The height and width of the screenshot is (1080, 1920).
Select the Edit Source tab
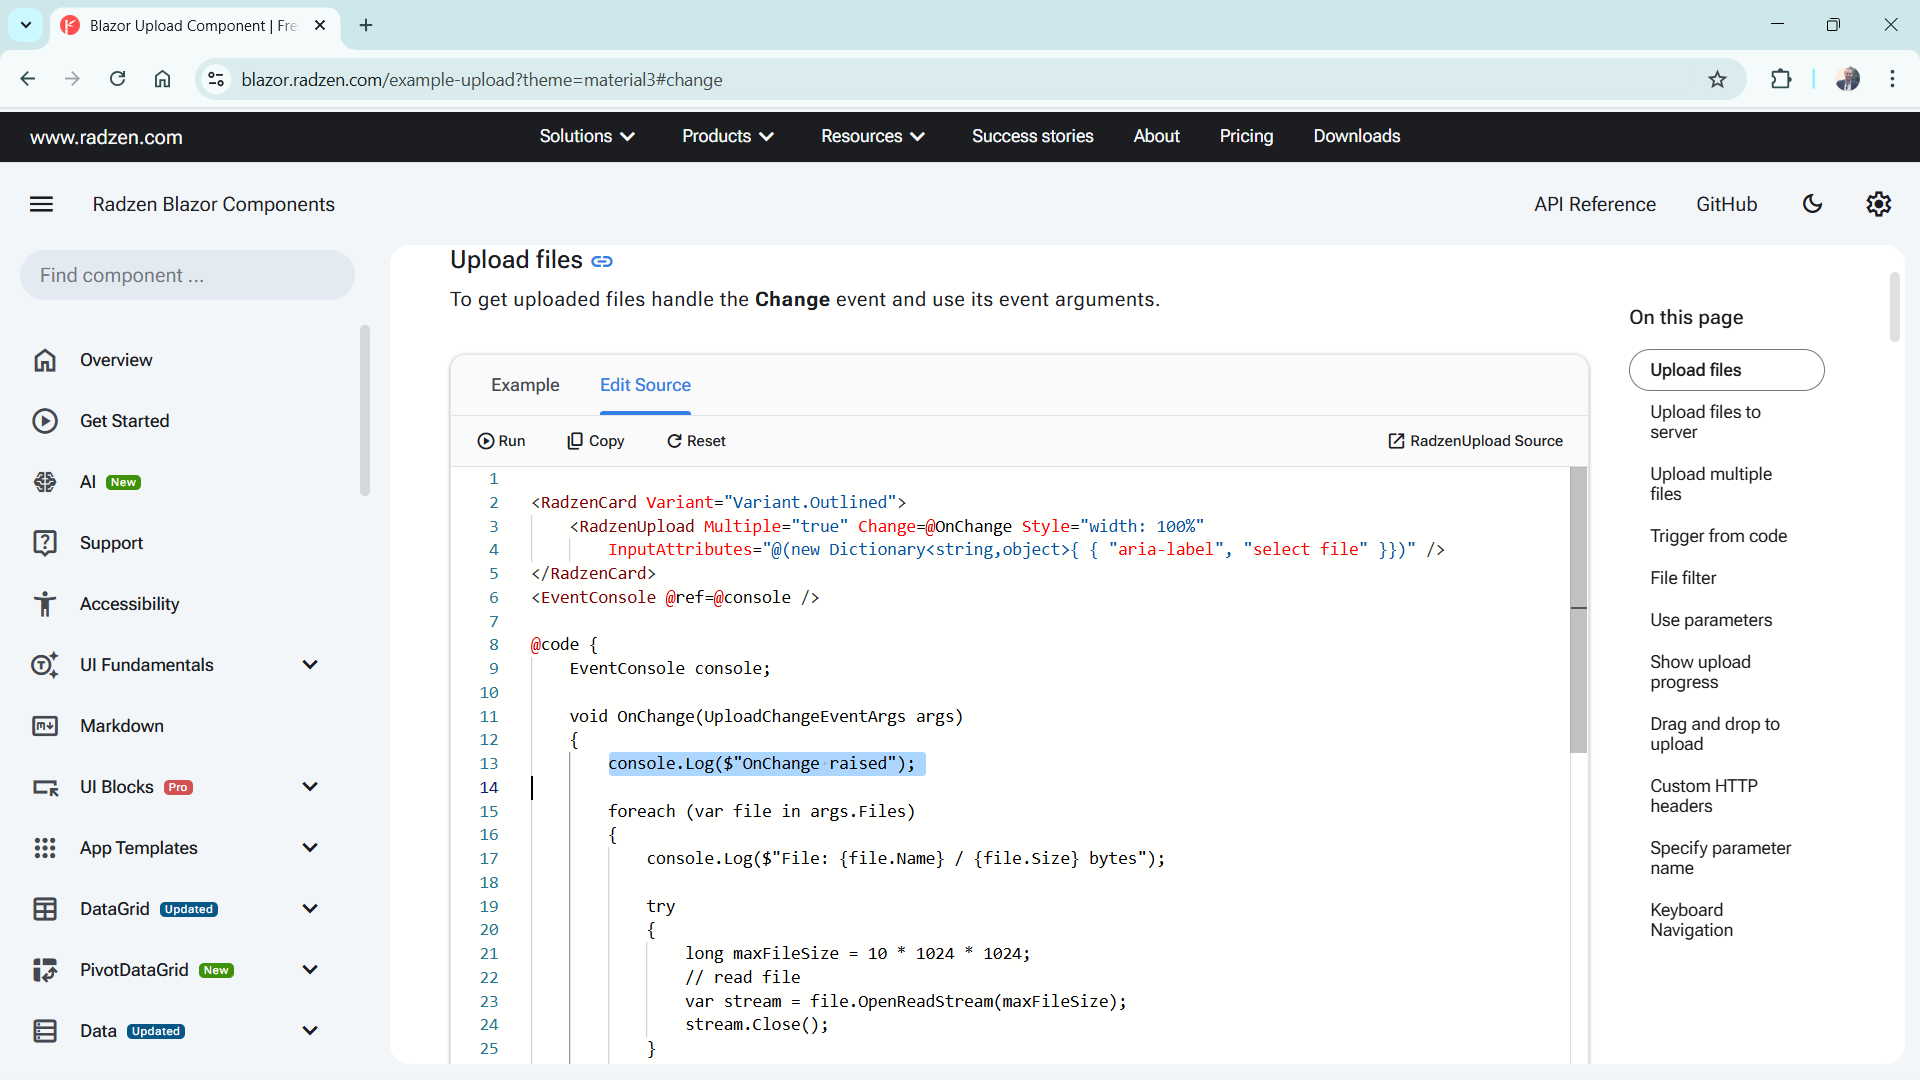645,385
